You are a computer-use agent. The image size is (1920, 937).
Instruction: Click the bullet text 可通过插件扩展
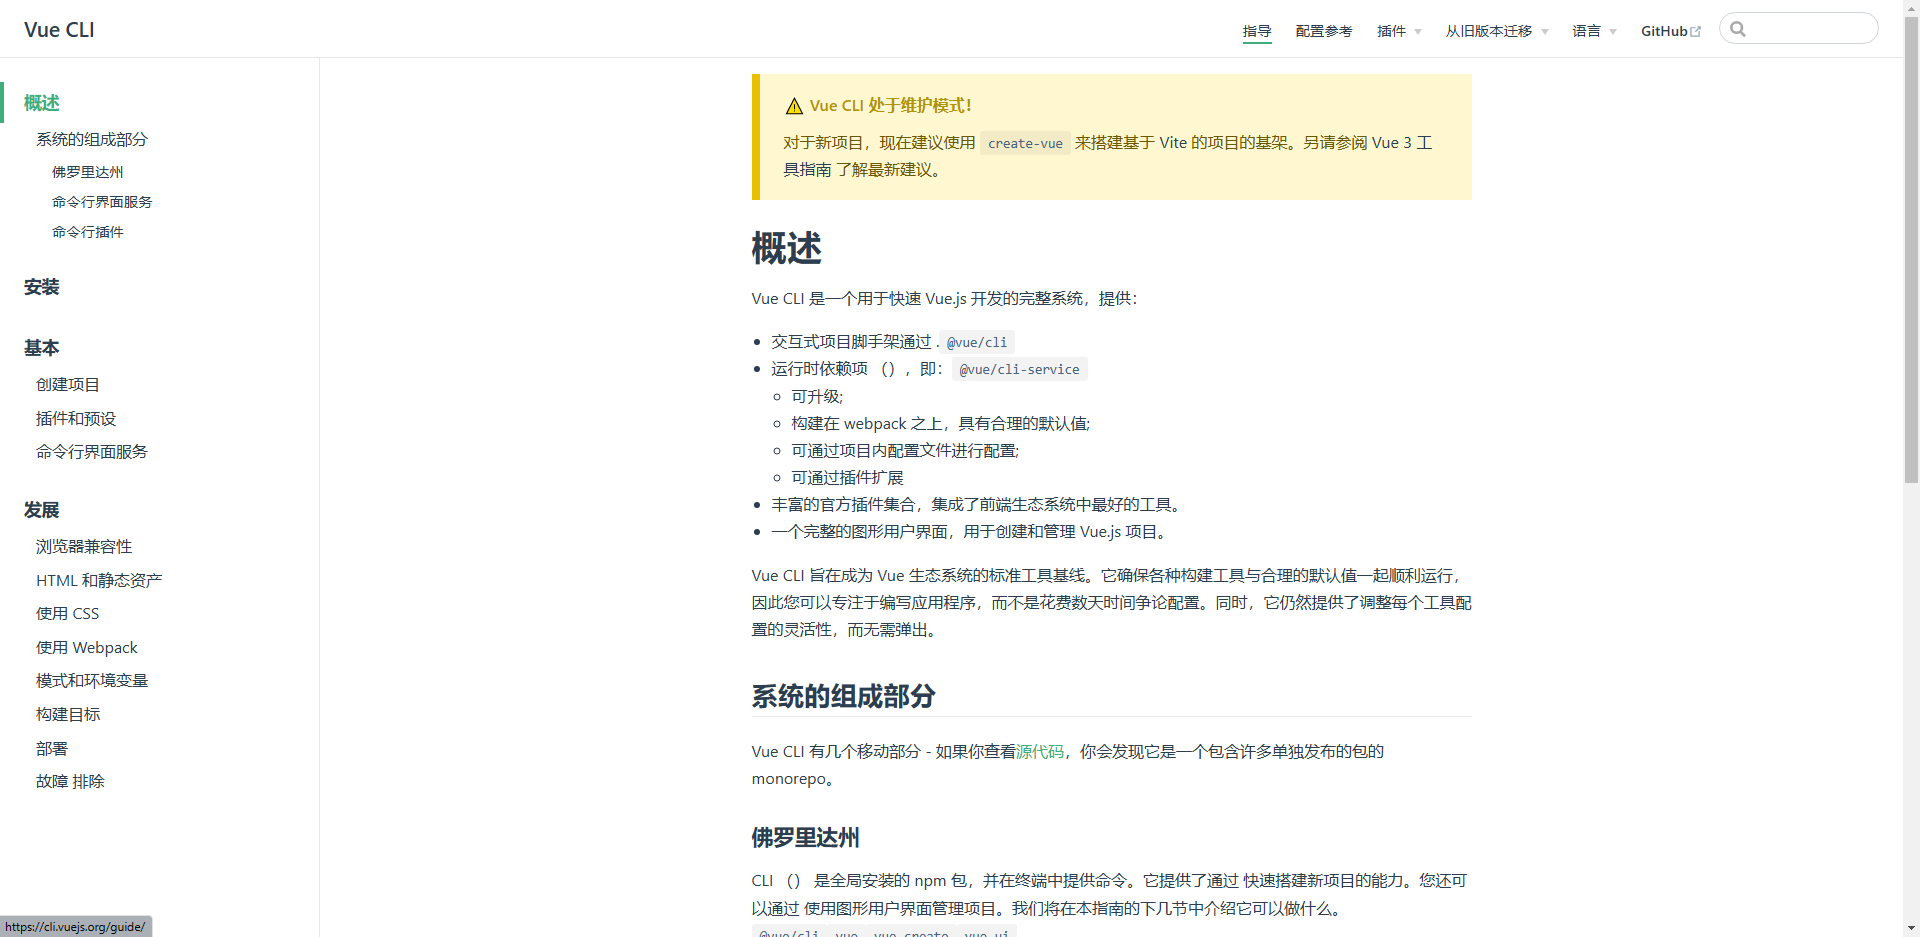point(847,478)
